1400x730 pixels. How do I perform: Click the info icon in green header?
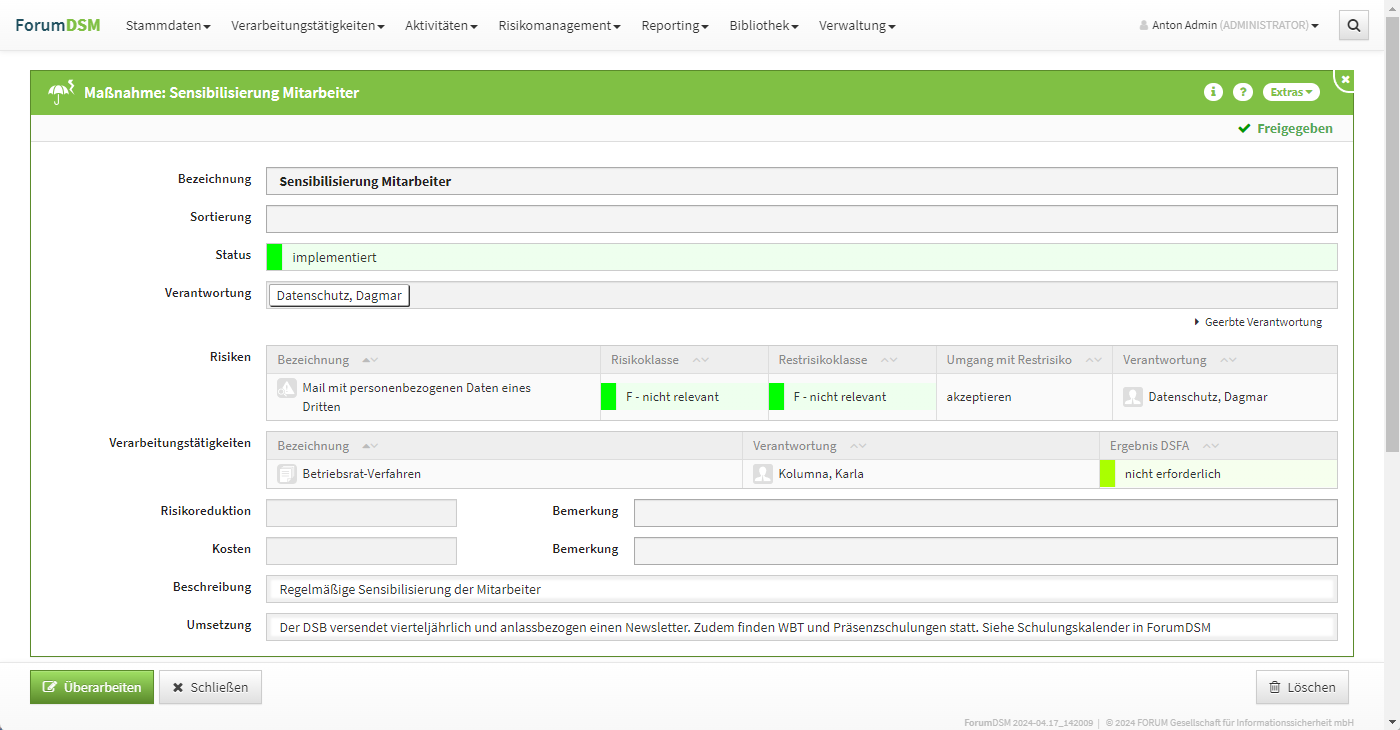point(1213,92)
